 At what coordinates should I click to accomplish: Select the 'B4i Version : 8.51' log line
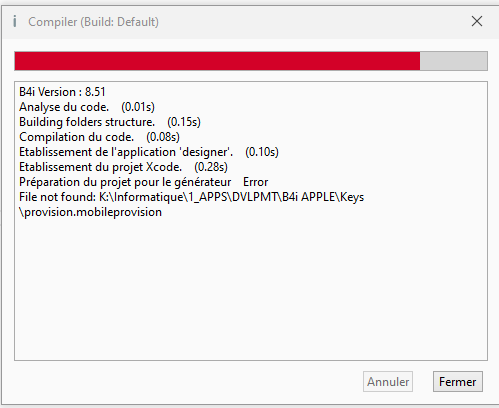tap(62, 92)
